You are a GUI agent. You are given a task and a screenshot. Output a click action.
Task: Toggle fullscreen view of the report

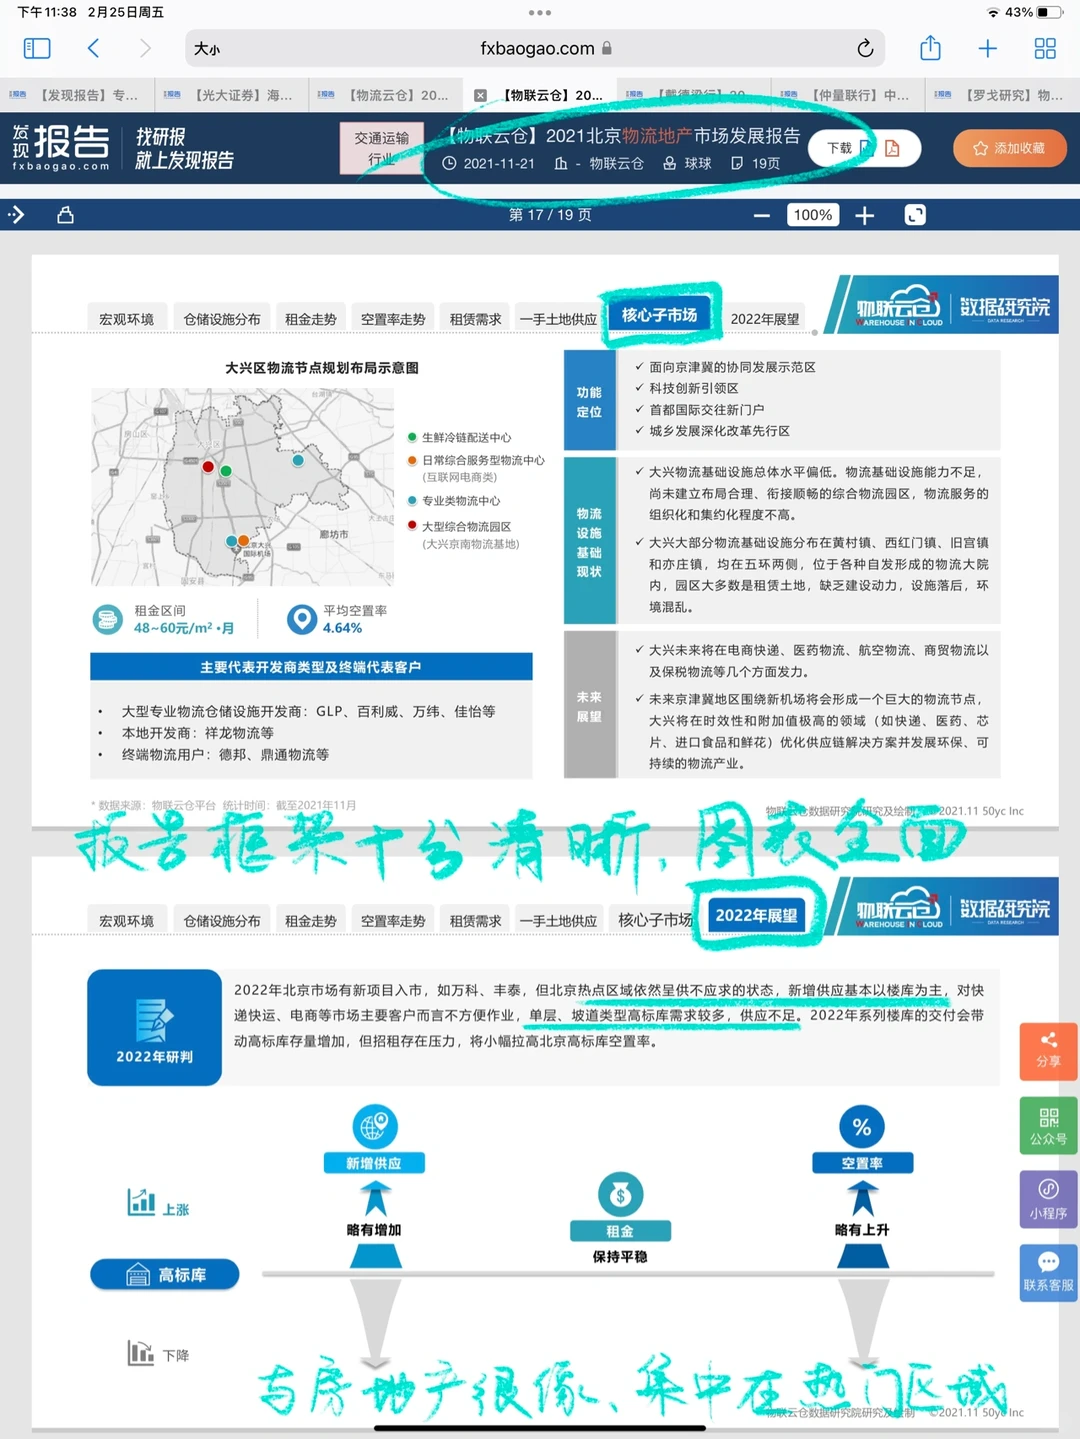click(x=915, y=214)
